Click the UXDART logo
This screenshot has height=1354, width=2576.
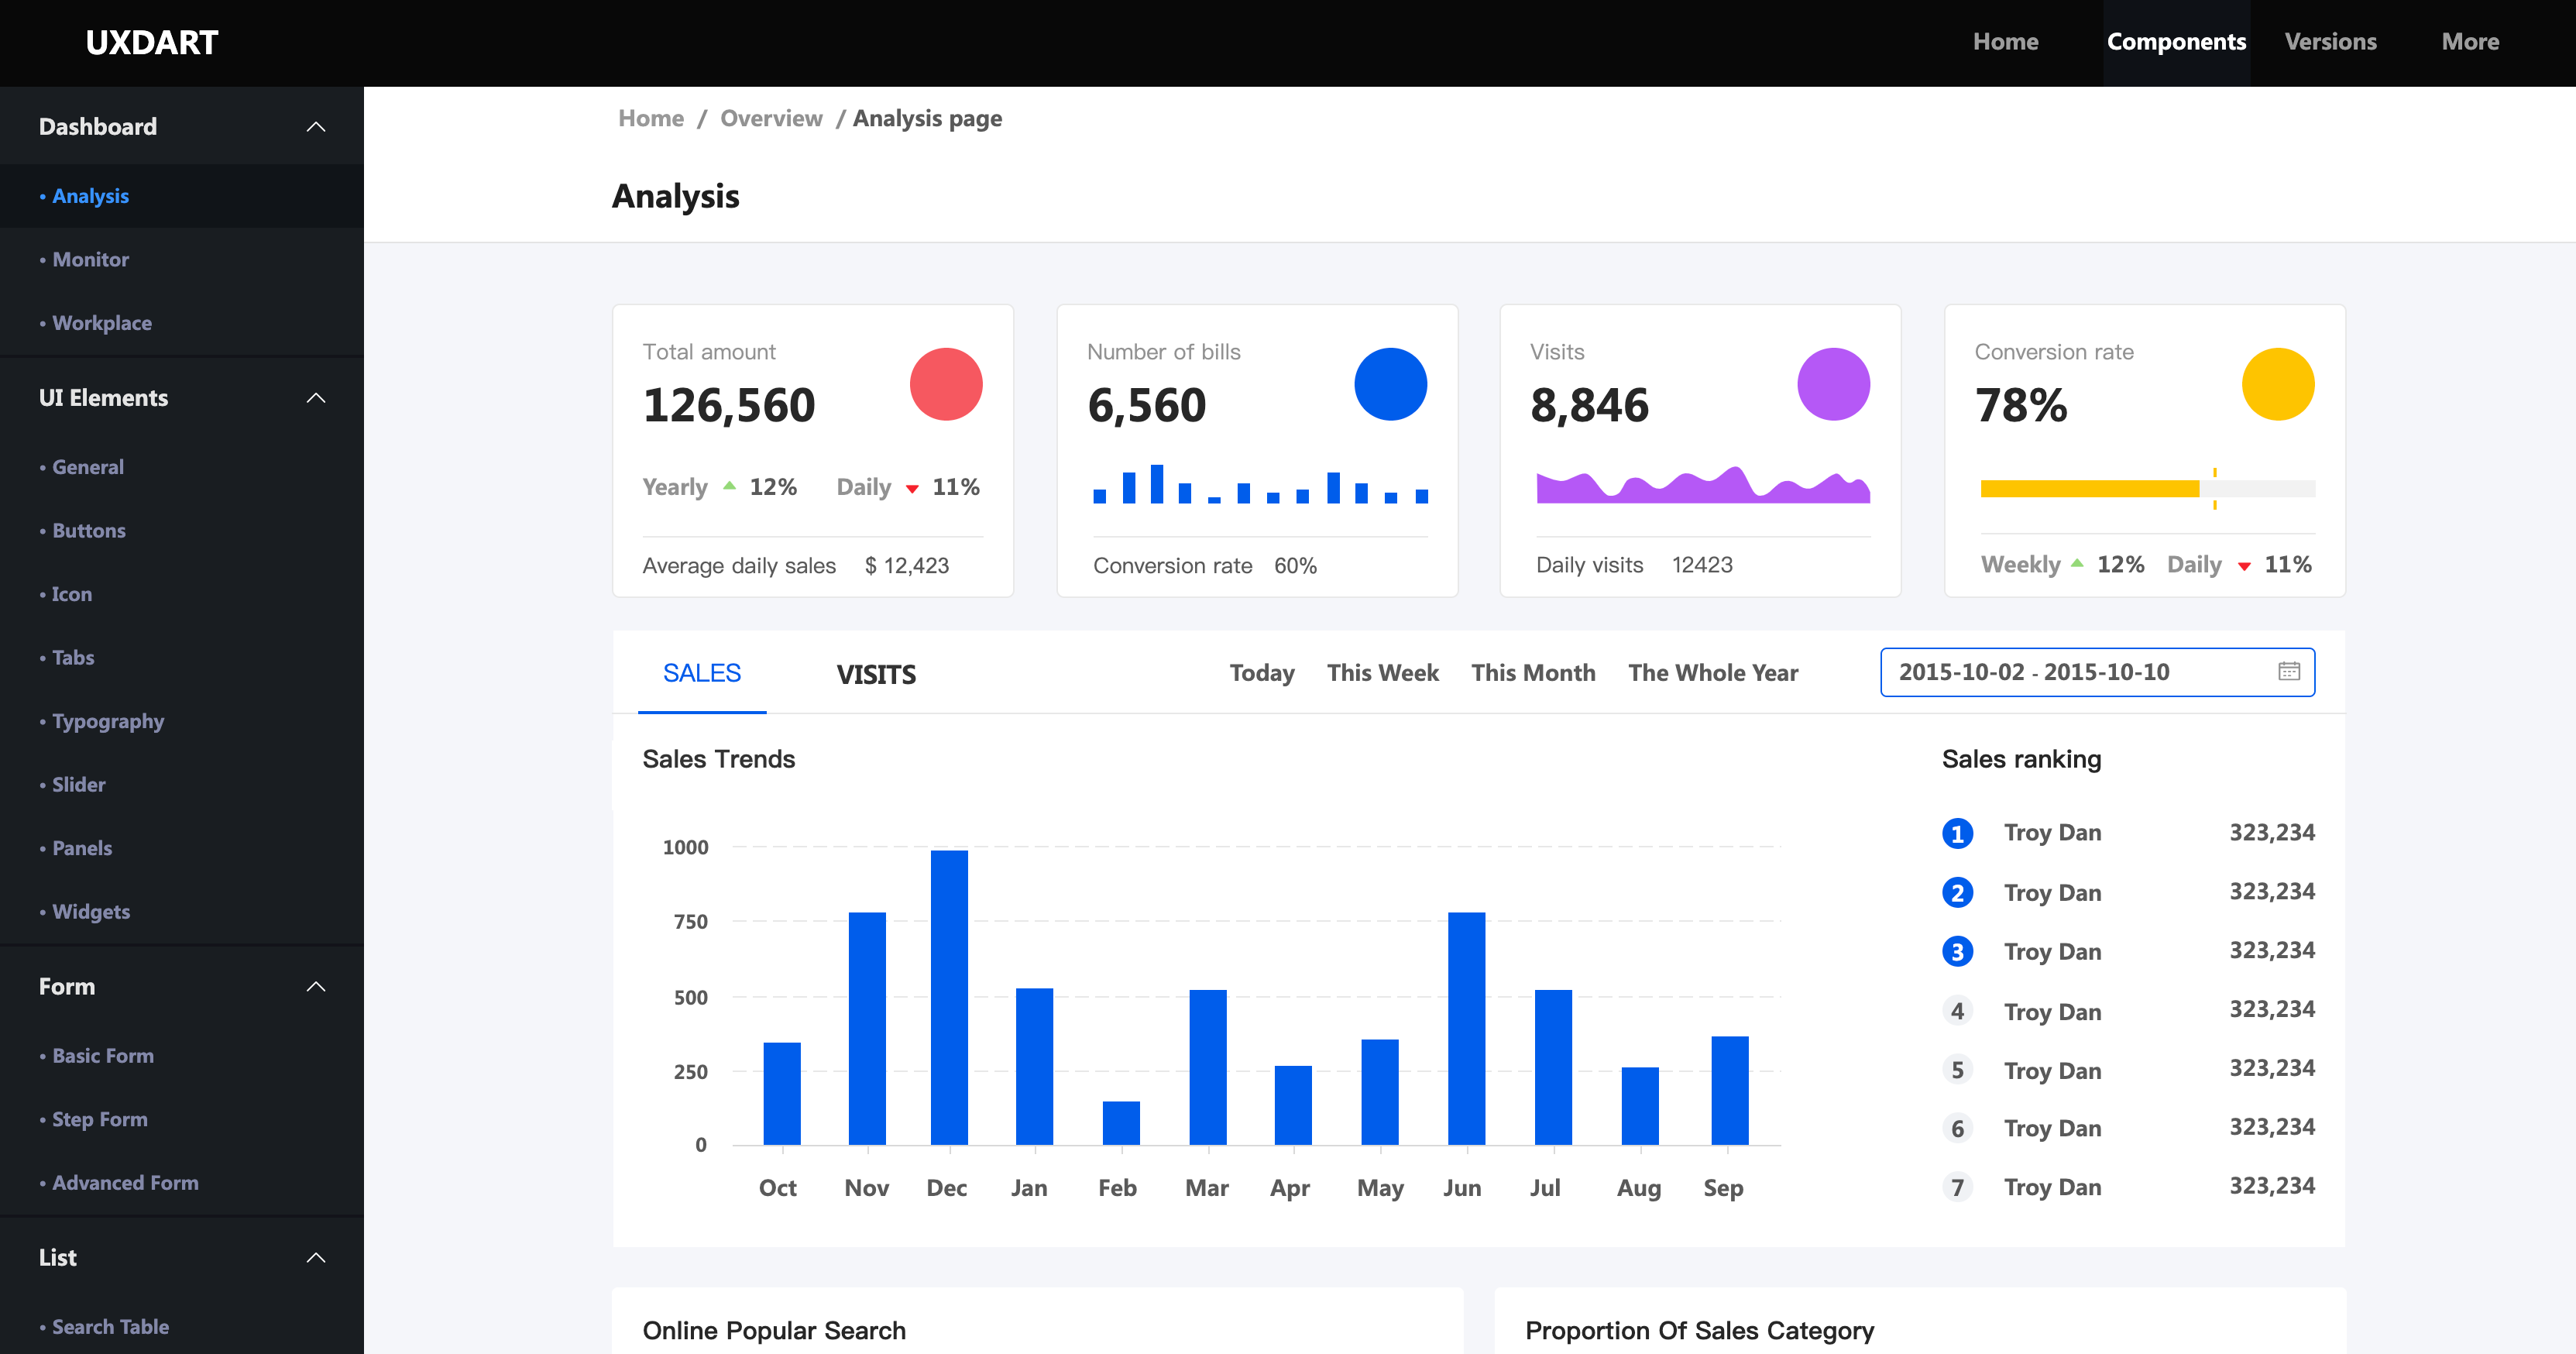click(x=151, y=42)
